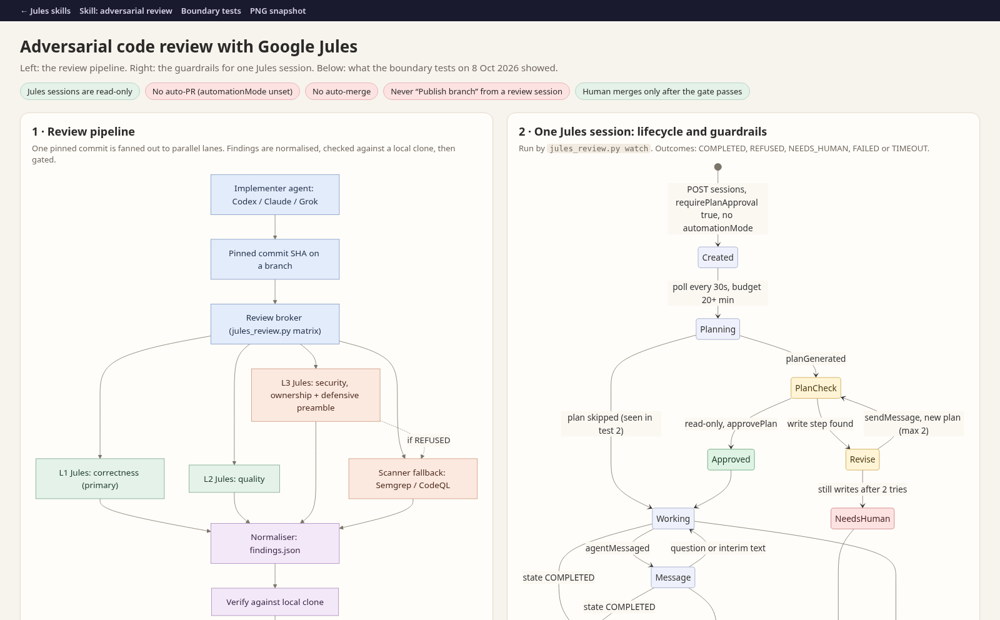Select the L1 Jules correctness node
Viewport: 1000px width, 620px height.
100,478
